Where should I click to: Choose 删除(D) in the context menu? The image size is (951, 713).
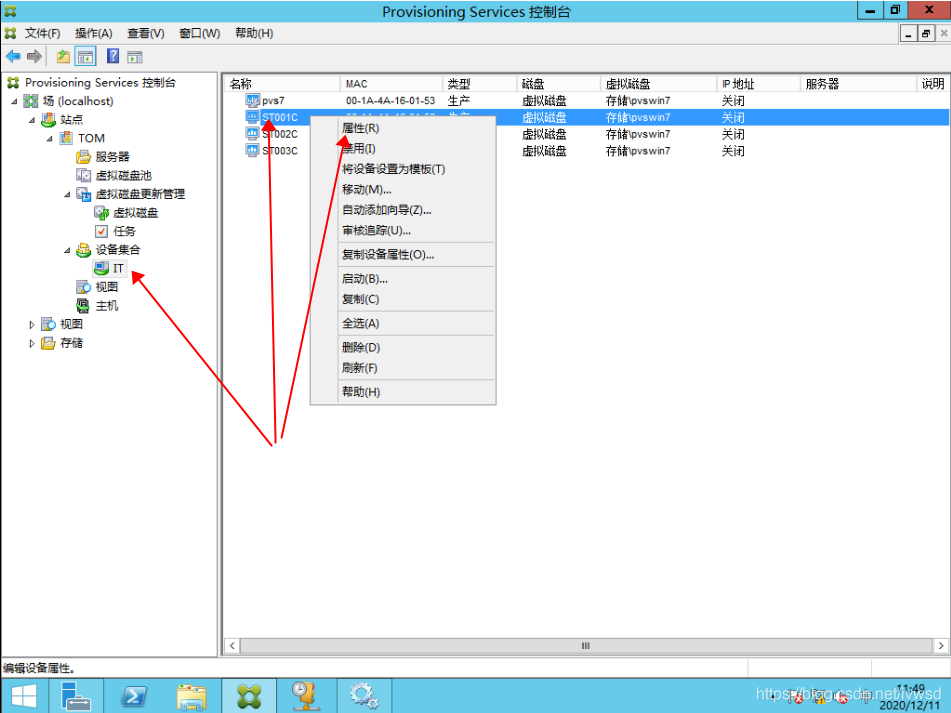(361, 347)
